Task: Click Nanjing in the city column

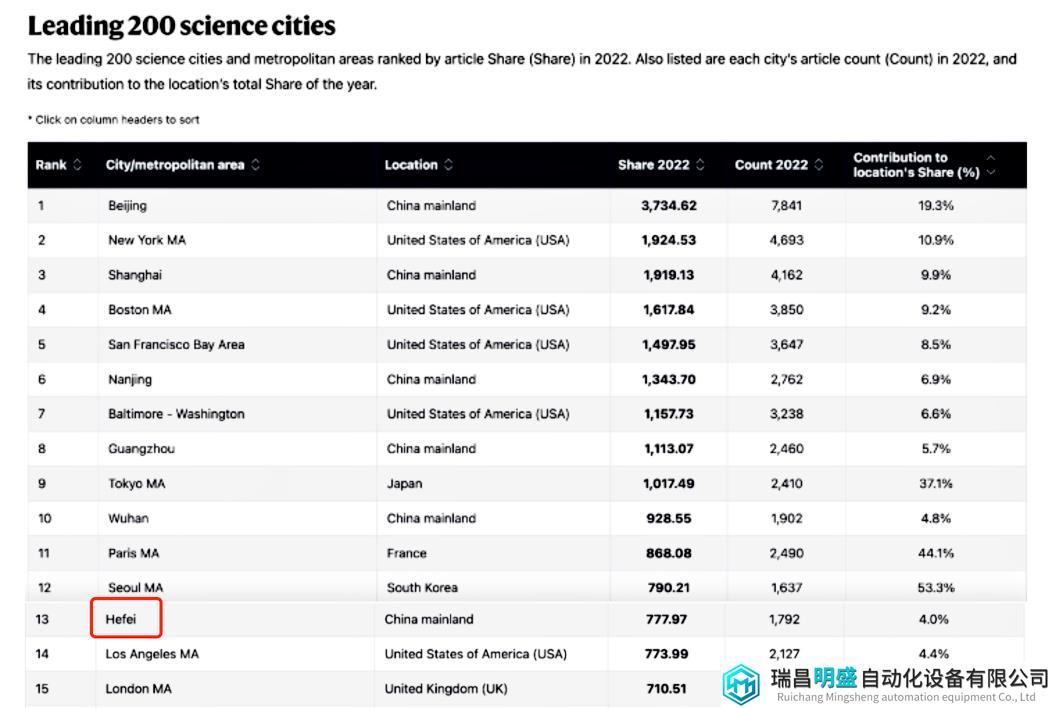Action: (x=130, y=379)
